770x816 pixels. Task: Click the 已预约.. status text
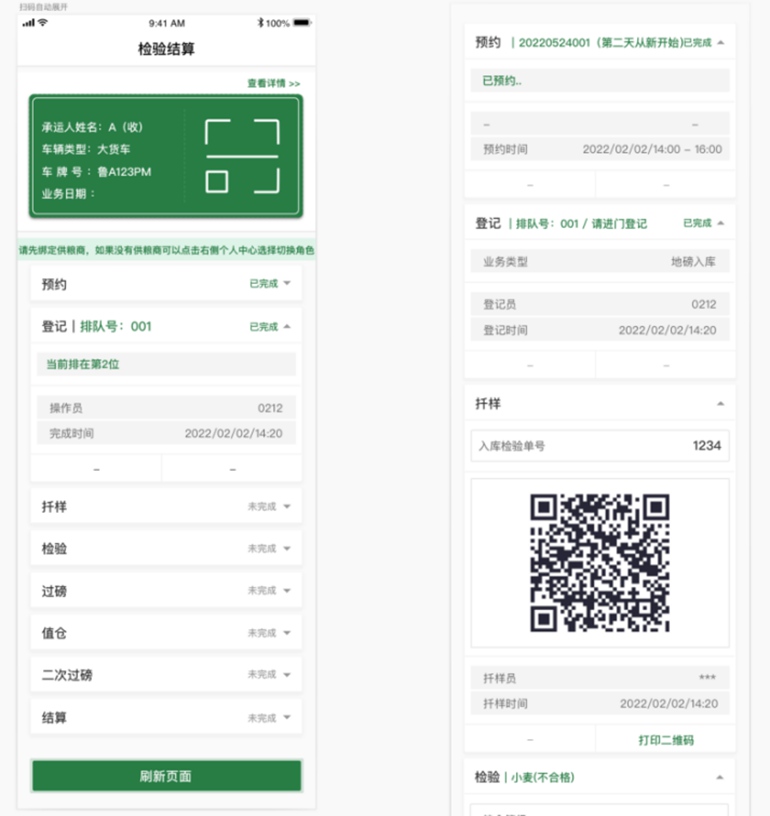502,81
